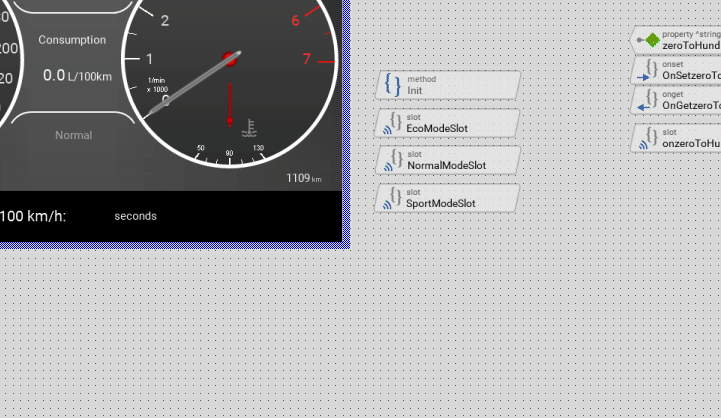Click the Normal drive mode text
721x418 pixels.
(73, 135)
